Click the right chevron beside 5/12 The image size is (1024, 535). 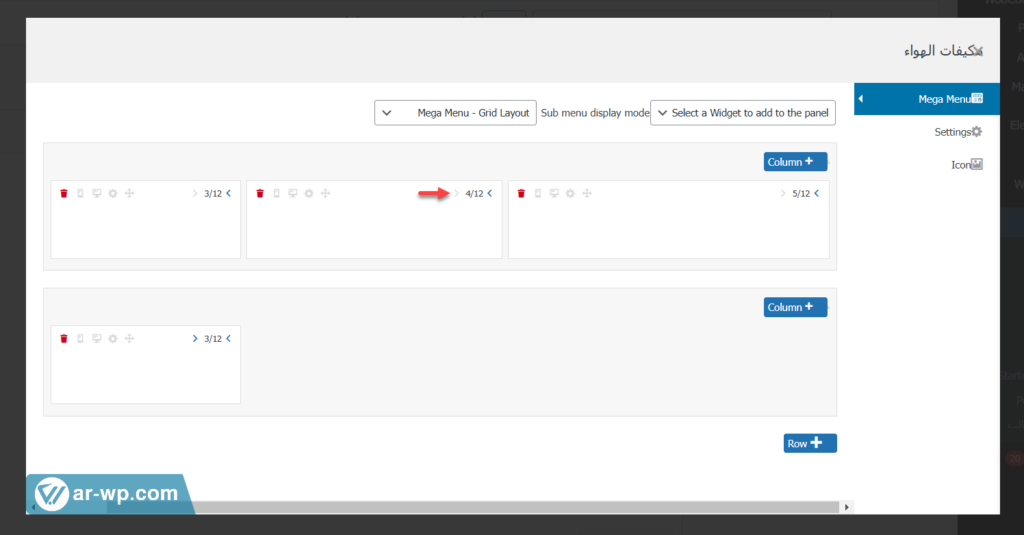pyautogui.click(x=783, y=193)
